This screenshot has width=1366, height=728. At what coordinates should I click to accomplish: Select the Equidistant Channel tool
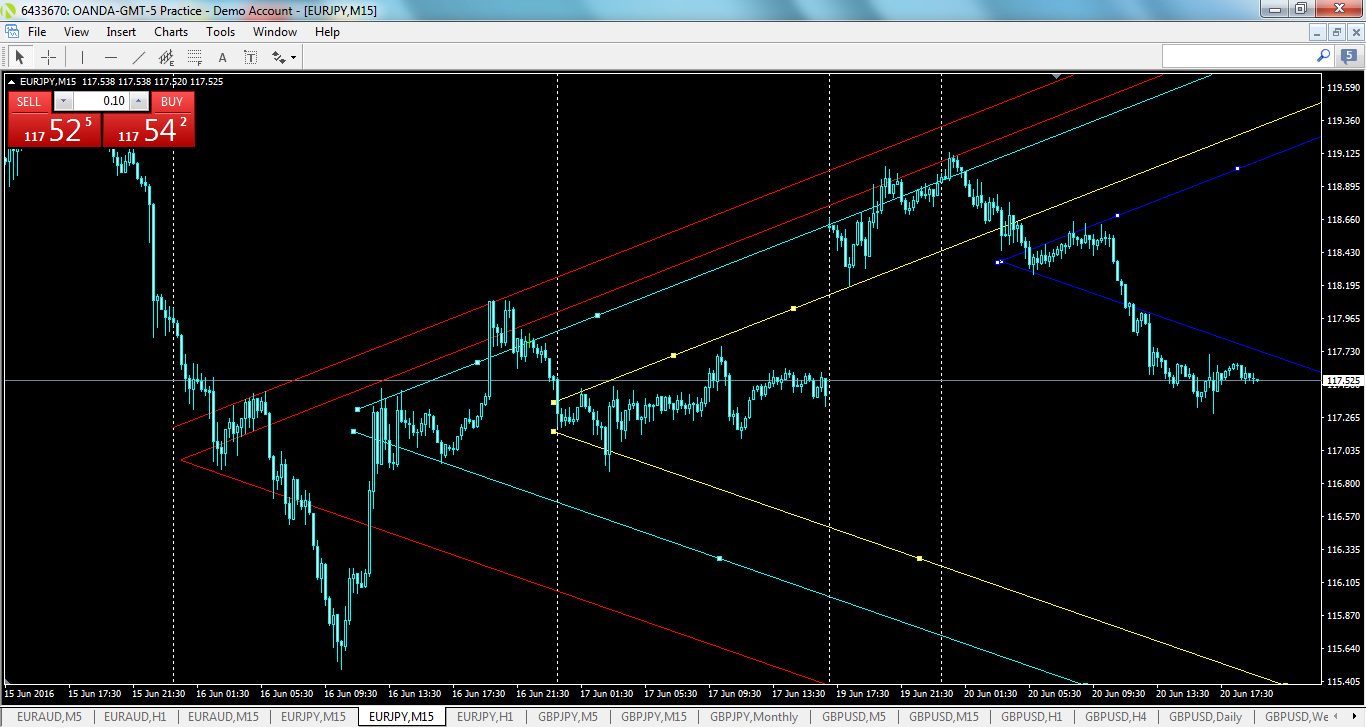pyautogui.click(x=167, y=57)
